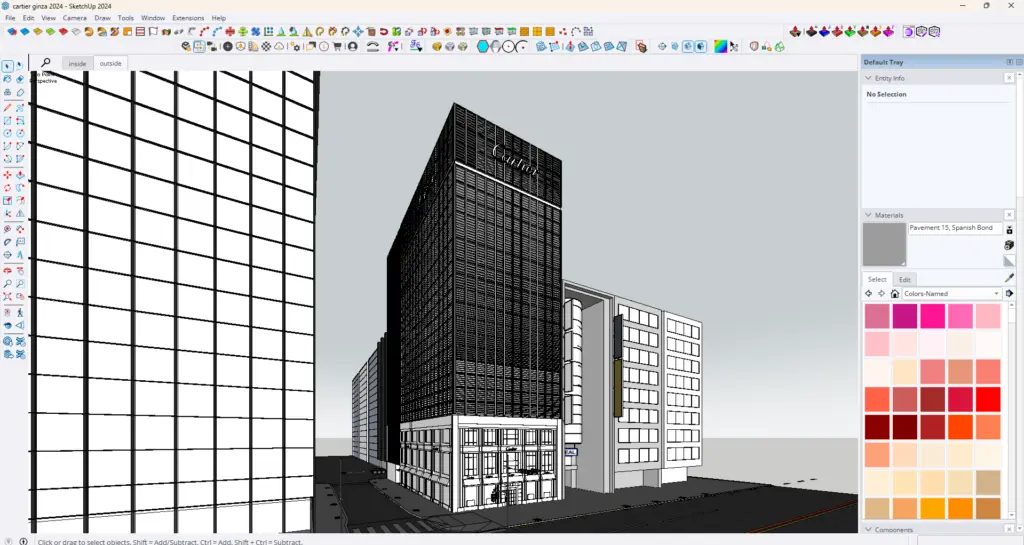Viewport: 1024px width, 545px height.
Task: Click the rainbow gradient square icon
Action: pos(720,46)
